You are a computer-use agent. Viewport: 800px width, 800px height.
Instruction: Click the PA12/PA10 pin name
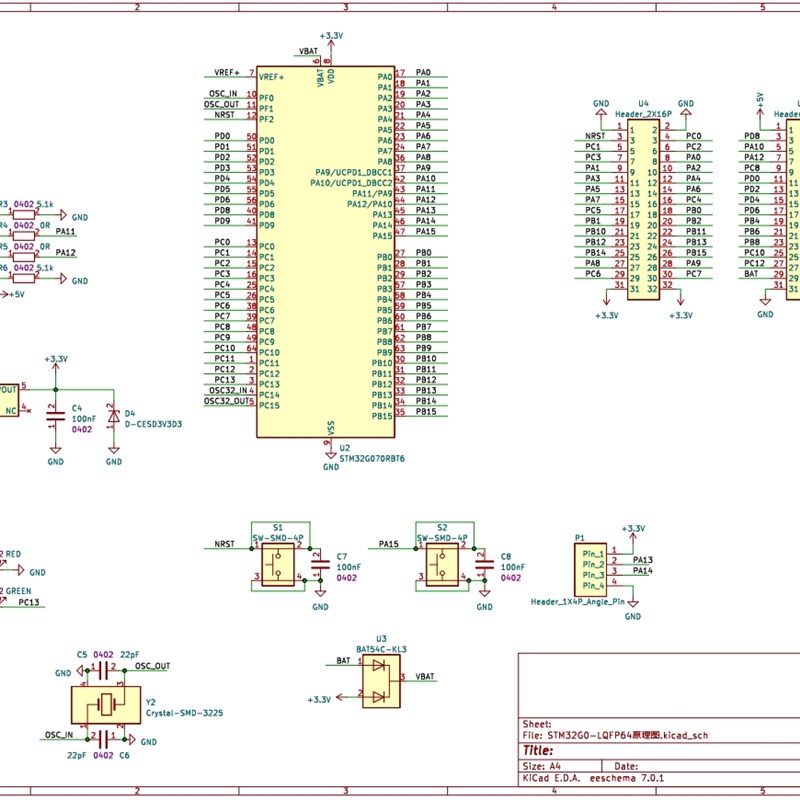369,204
